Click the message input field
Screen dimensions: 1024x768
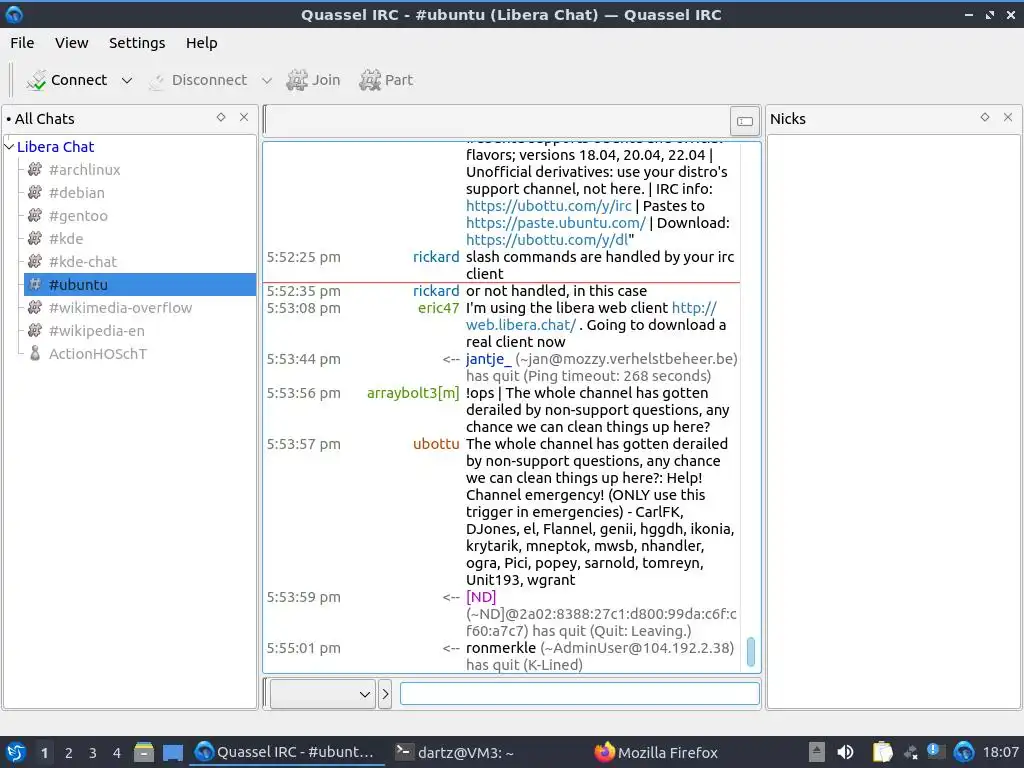point(579,694)
